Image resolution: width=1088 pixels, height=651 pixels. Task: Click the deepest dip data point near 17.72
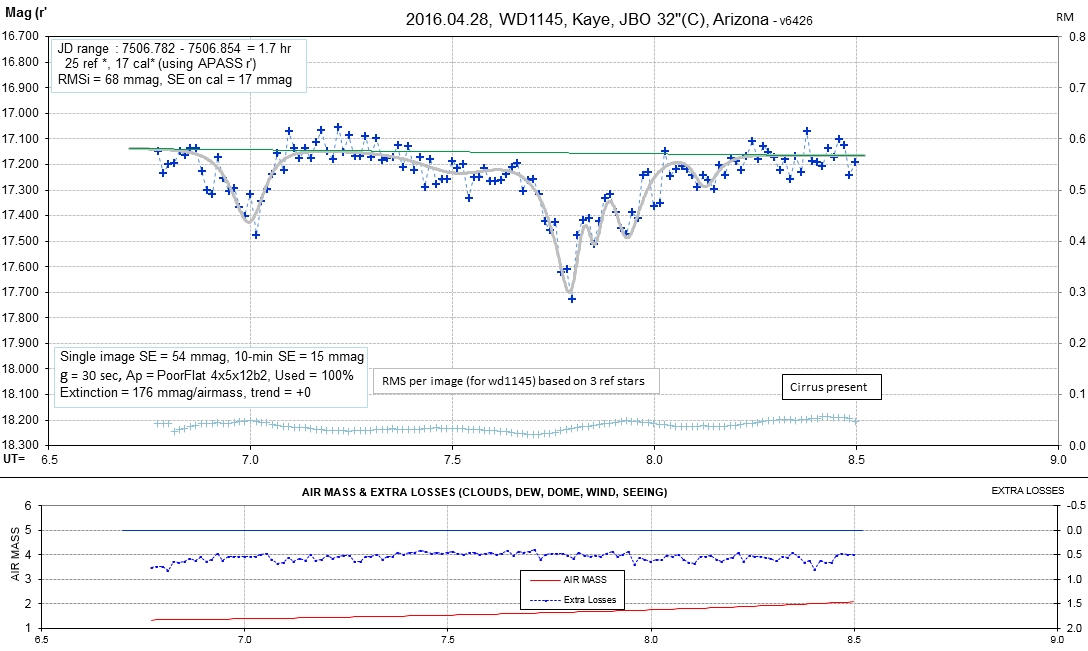[572, 298]
